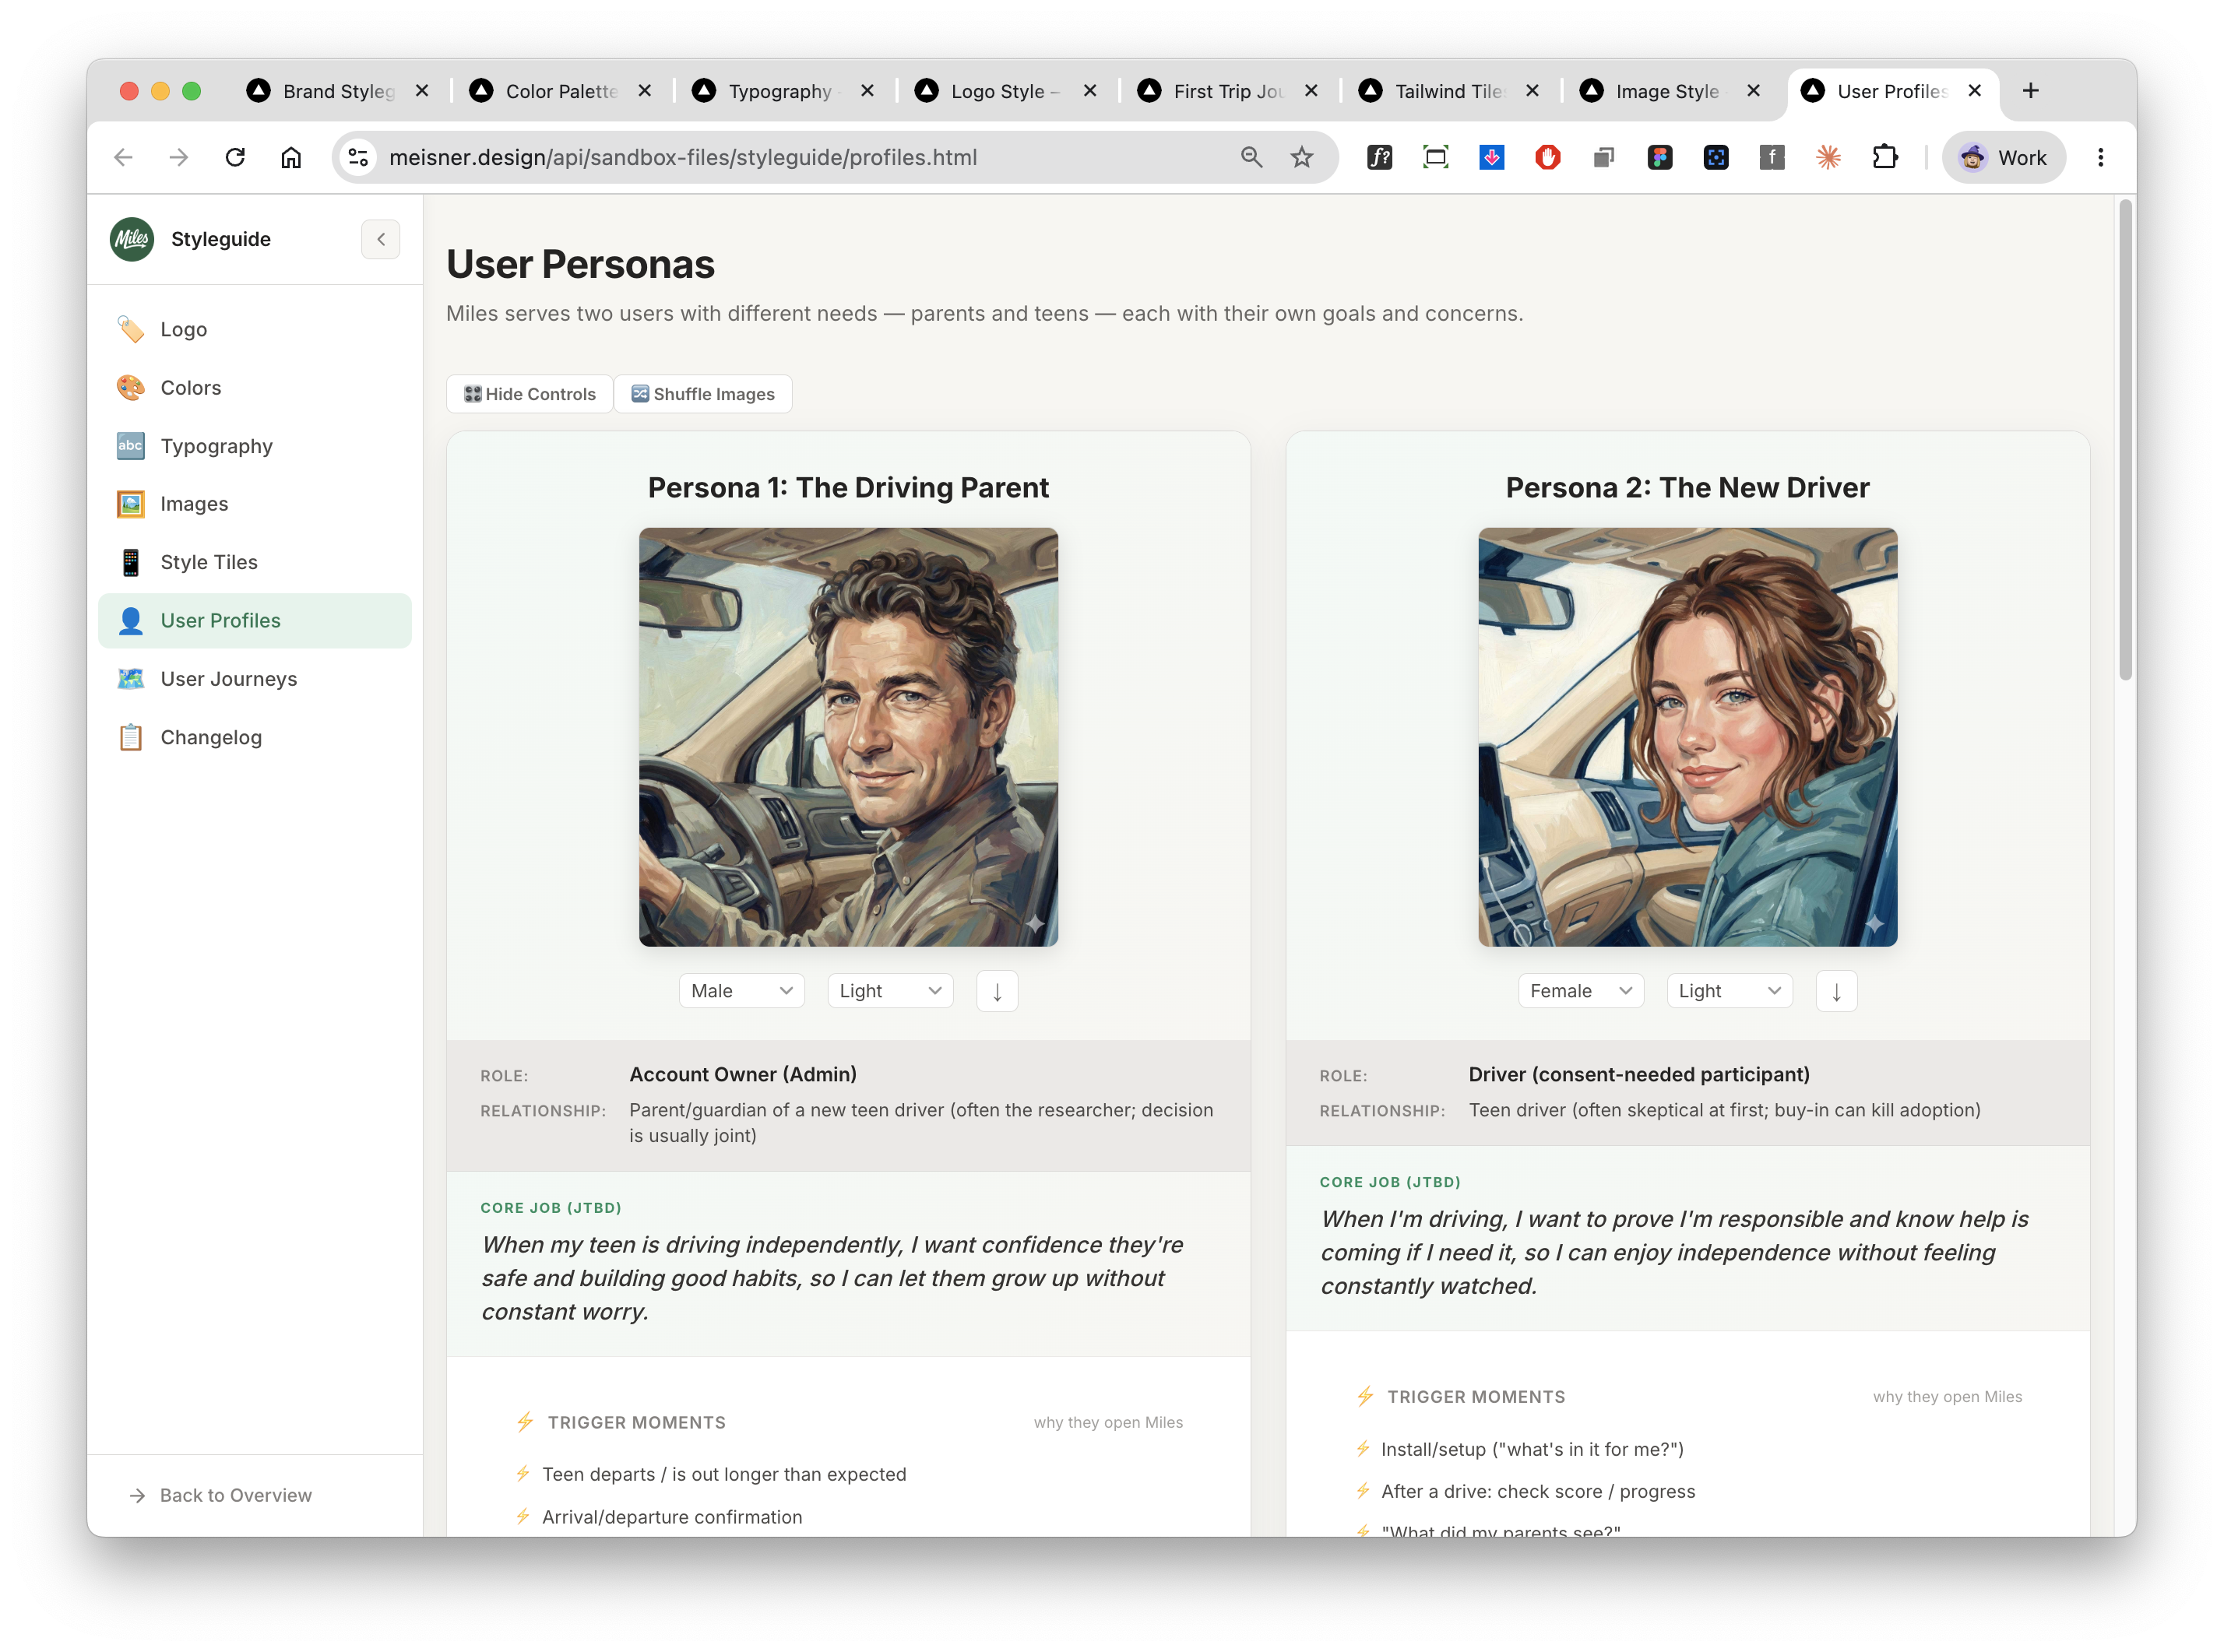
Task: Click the "Persona 1: The Driving Parent" heading
Action: (x=848, y=487)
